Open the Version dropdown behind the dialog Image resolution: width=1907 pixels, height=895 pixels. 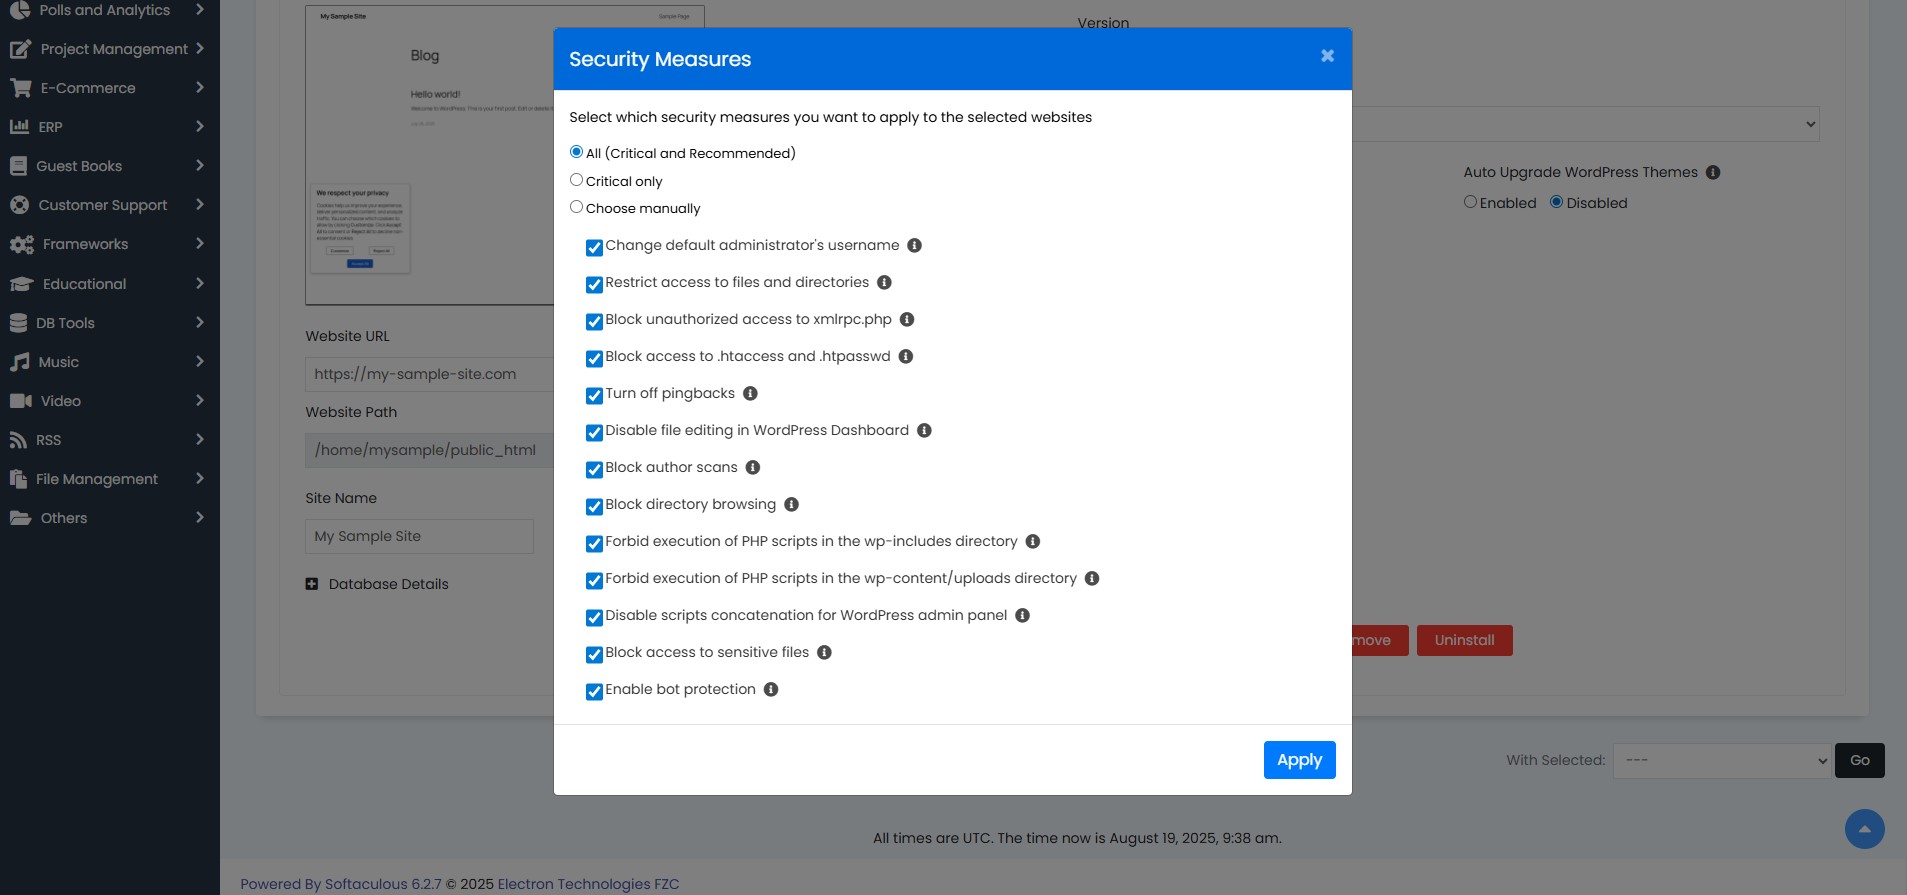pos(1585,124)
